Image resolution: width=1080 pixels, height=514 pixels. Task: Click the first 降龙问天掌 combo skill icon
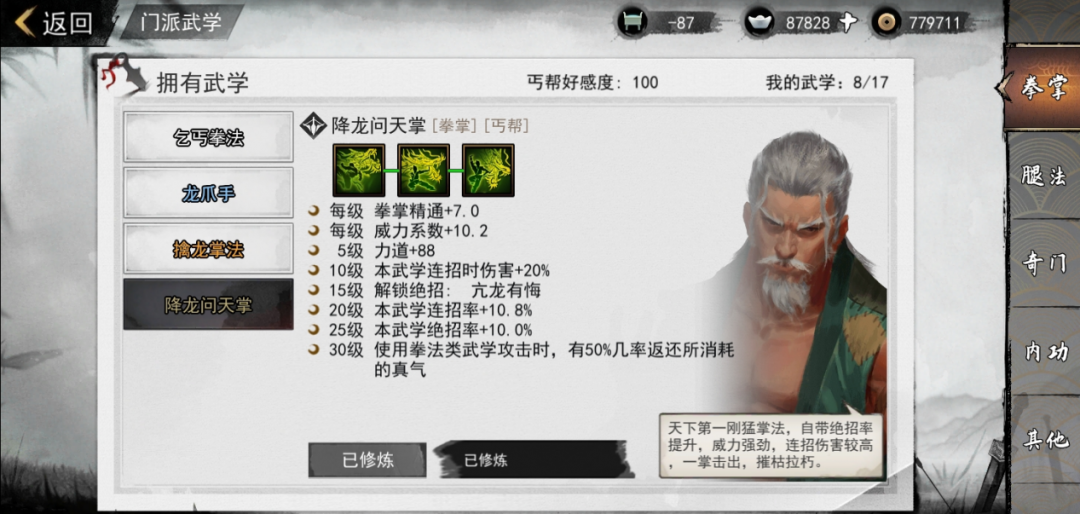coord(358,170)
